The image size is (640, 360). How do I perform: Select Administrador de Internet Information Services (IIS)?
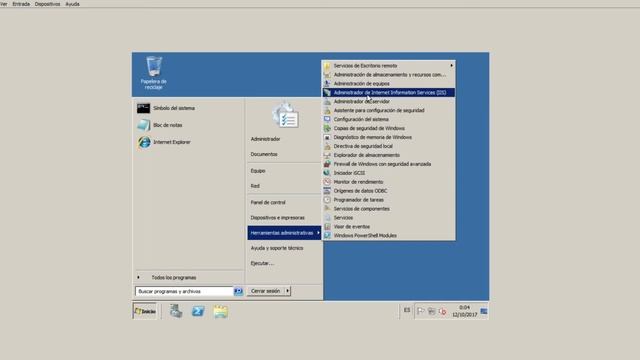tap(388, 93)
